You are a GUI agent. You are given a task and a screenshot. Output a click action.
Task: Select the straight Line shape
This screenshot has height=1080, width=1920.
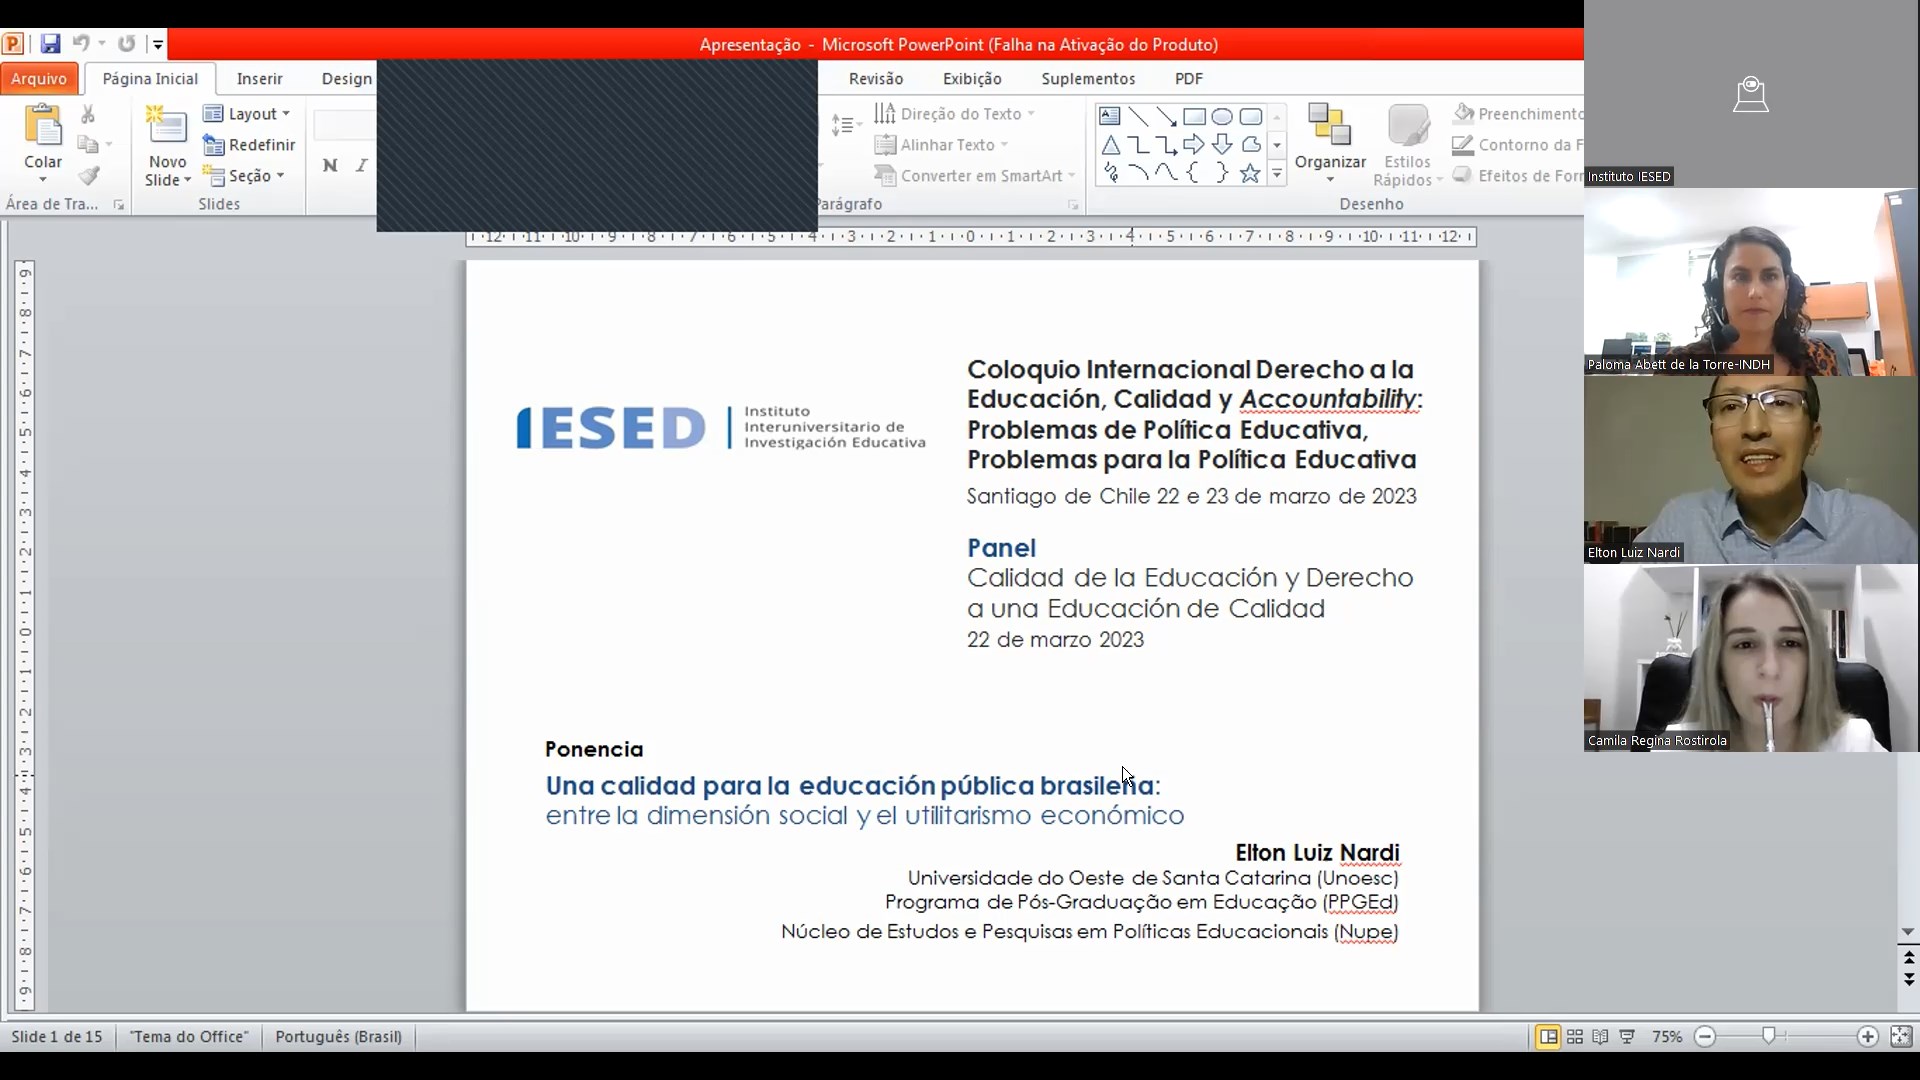[x=1138, y=116]
